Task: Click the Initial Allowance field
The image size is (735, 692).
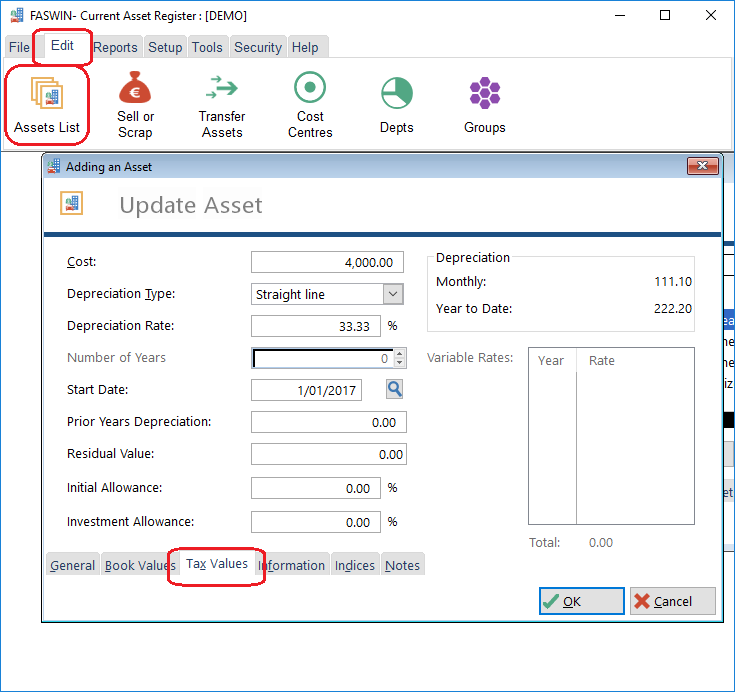Action: coord(316,488)
